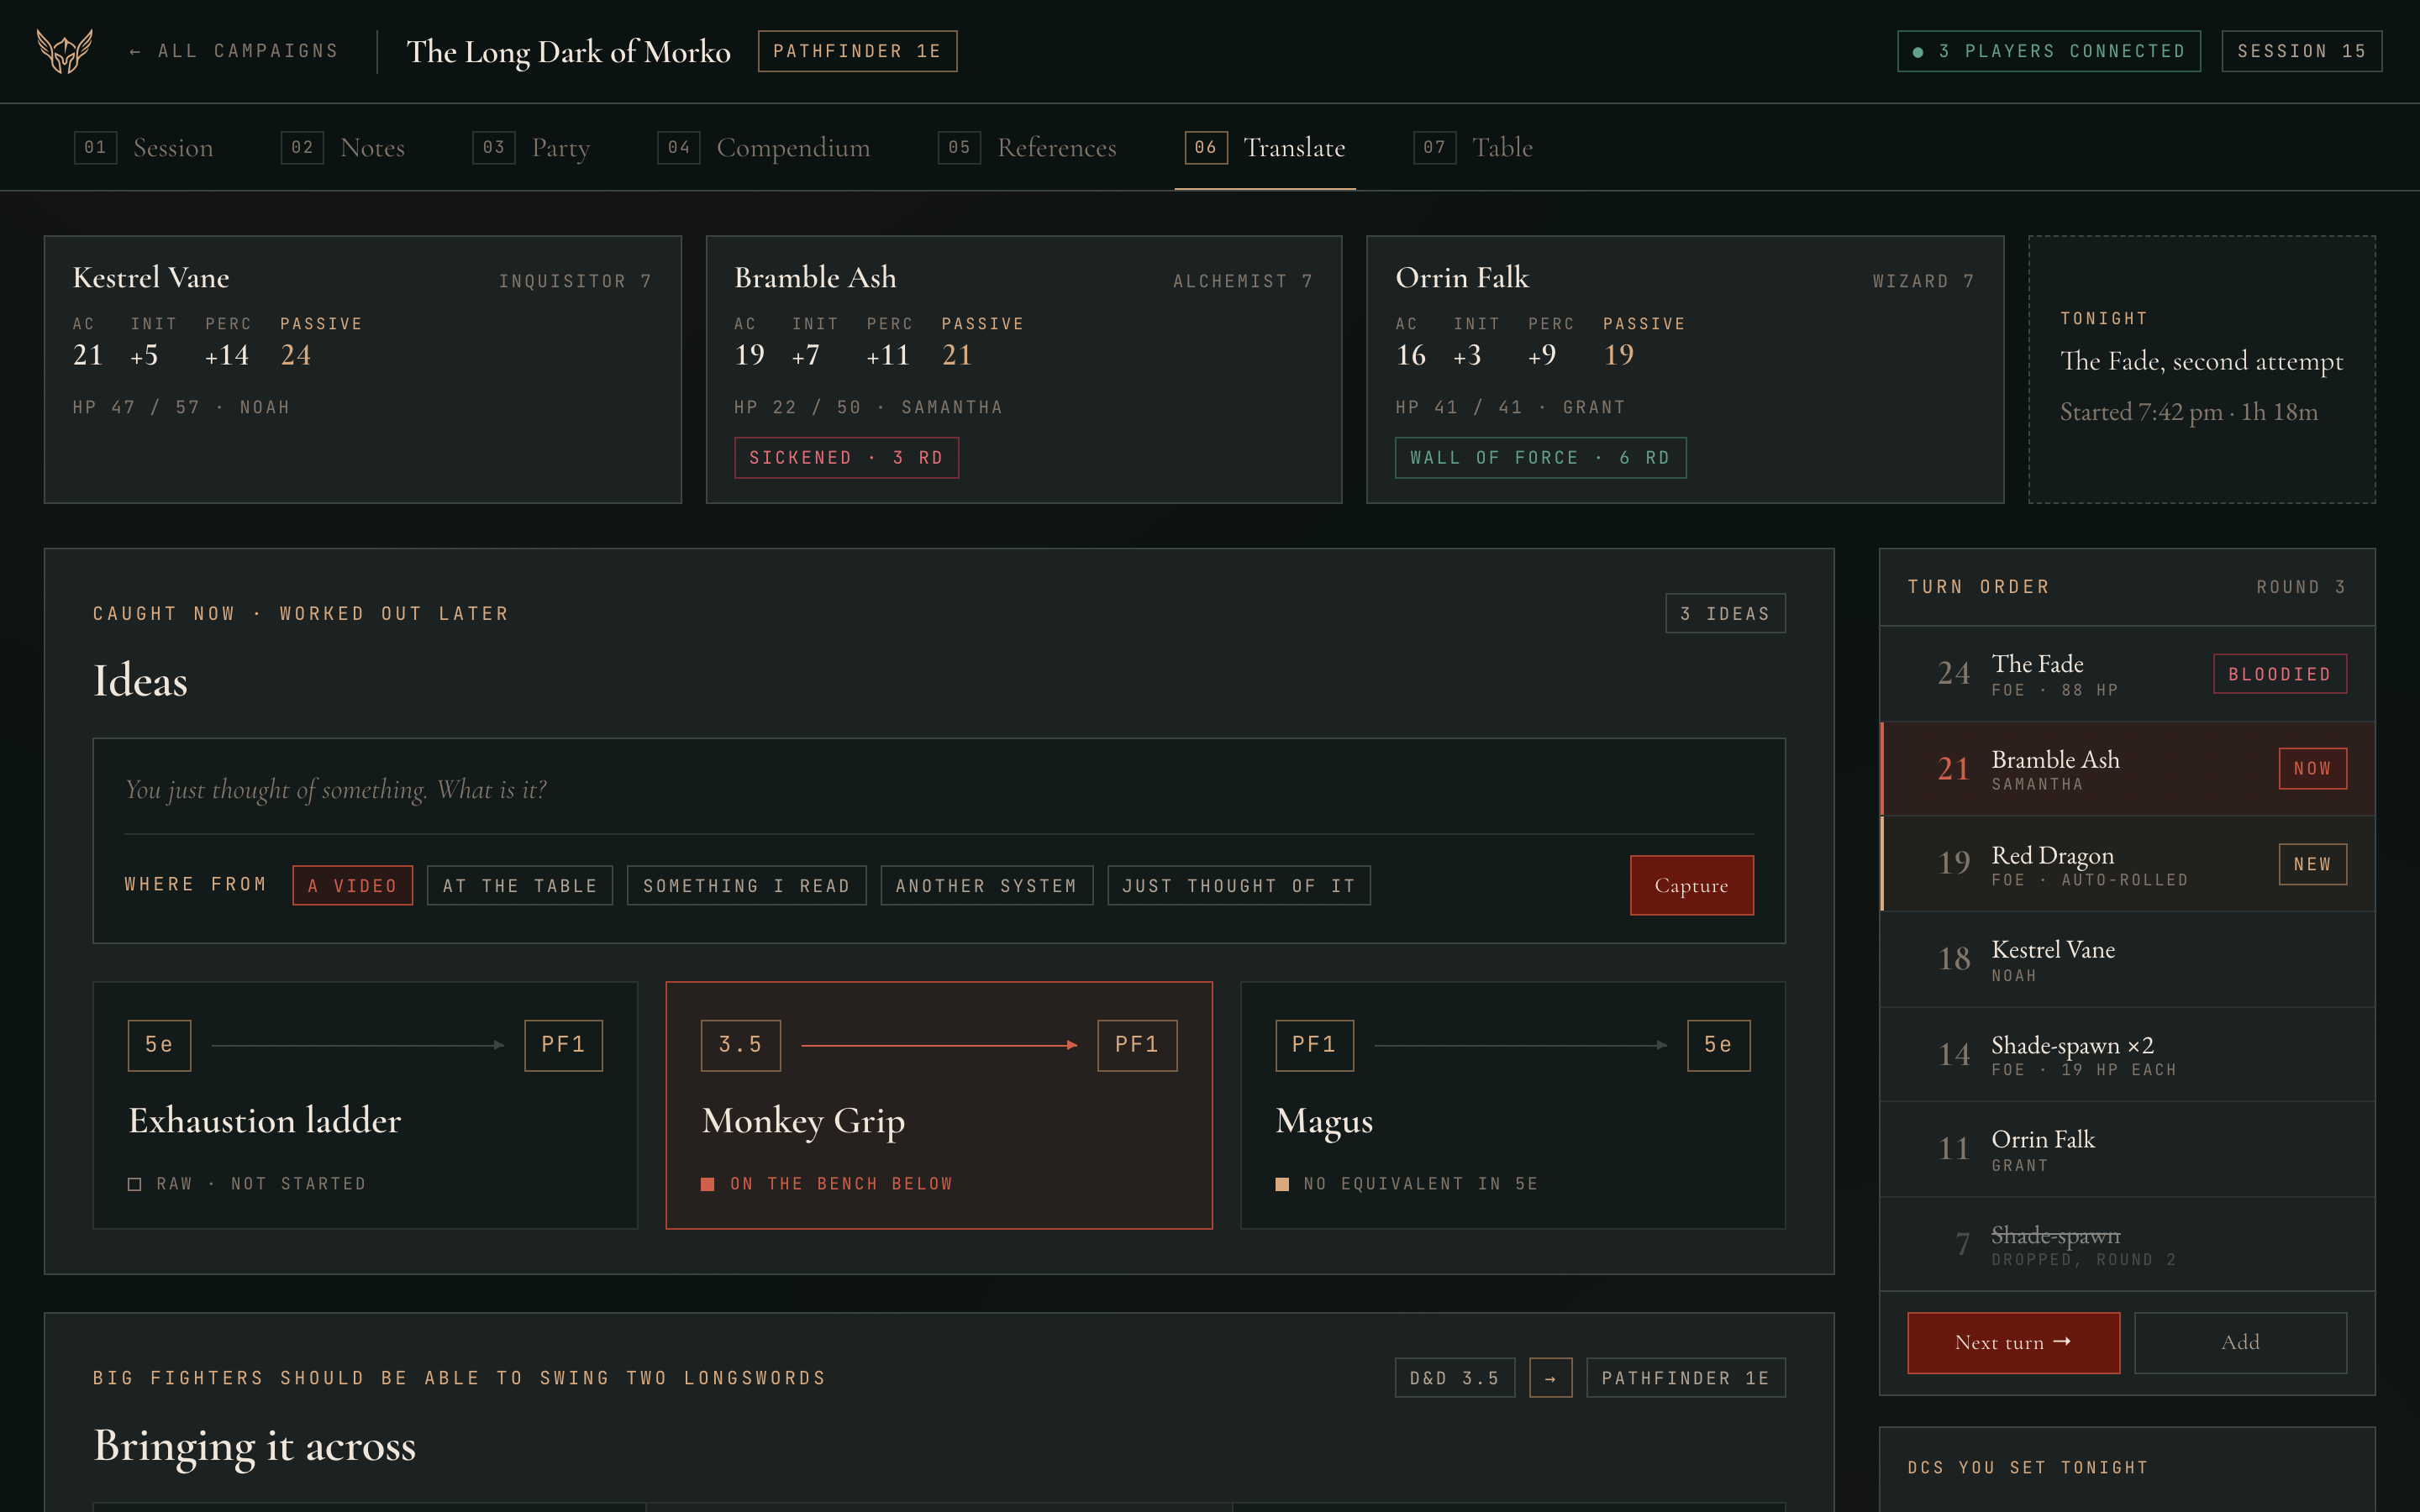This screenshot has height=1512, width=2420.
Task: Open Bramble Ash's character card
Action: point(1024,369)
